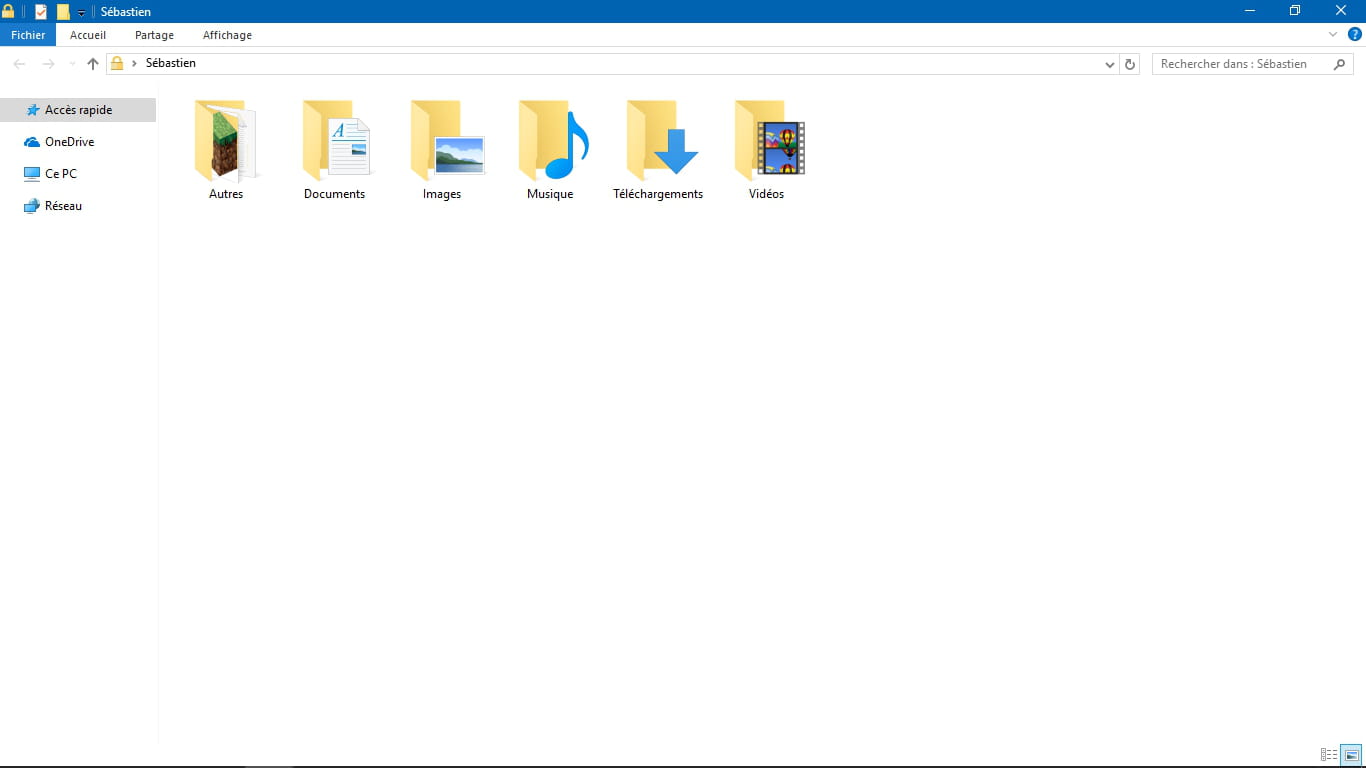Click the New Folder icon in title bar
Image resolution: width=1366 pixels, height=768 pixels.
(63, 12)
